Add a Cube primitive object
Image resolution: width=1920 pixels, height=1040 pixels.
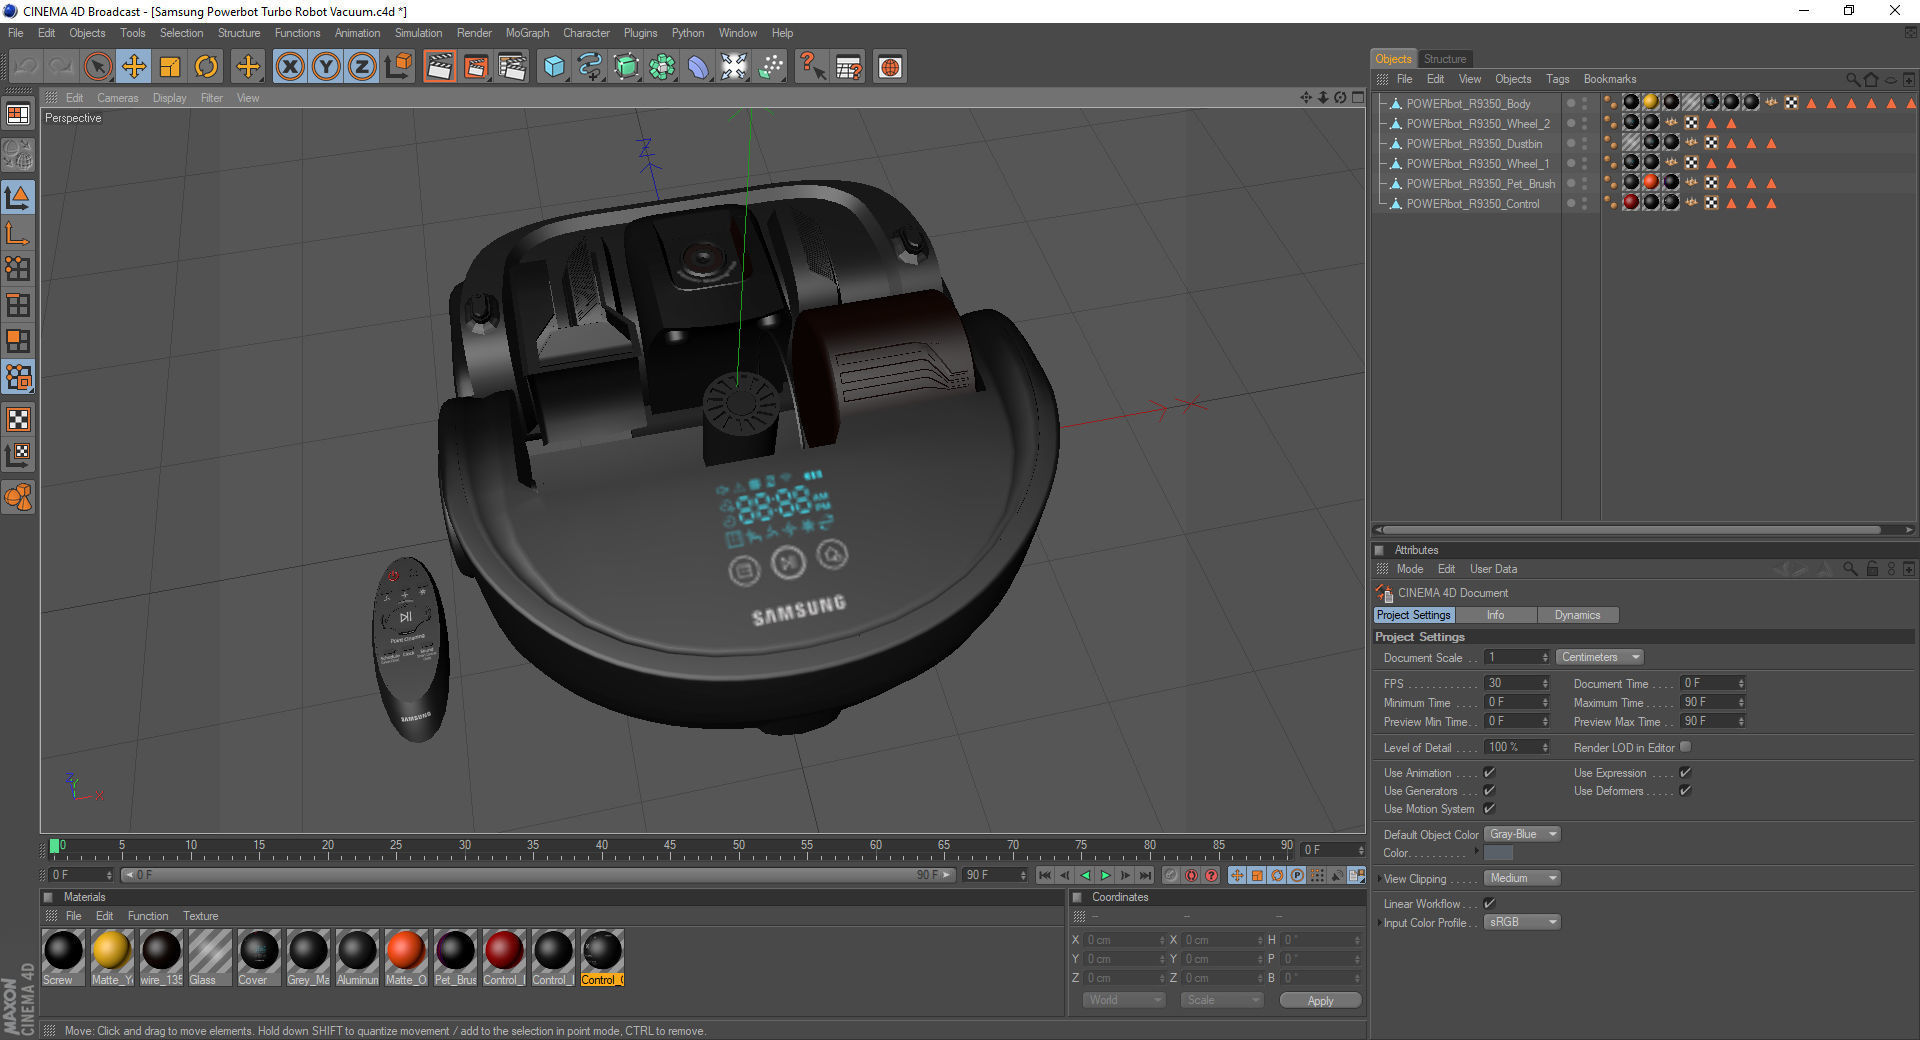[x=554, y=67]
